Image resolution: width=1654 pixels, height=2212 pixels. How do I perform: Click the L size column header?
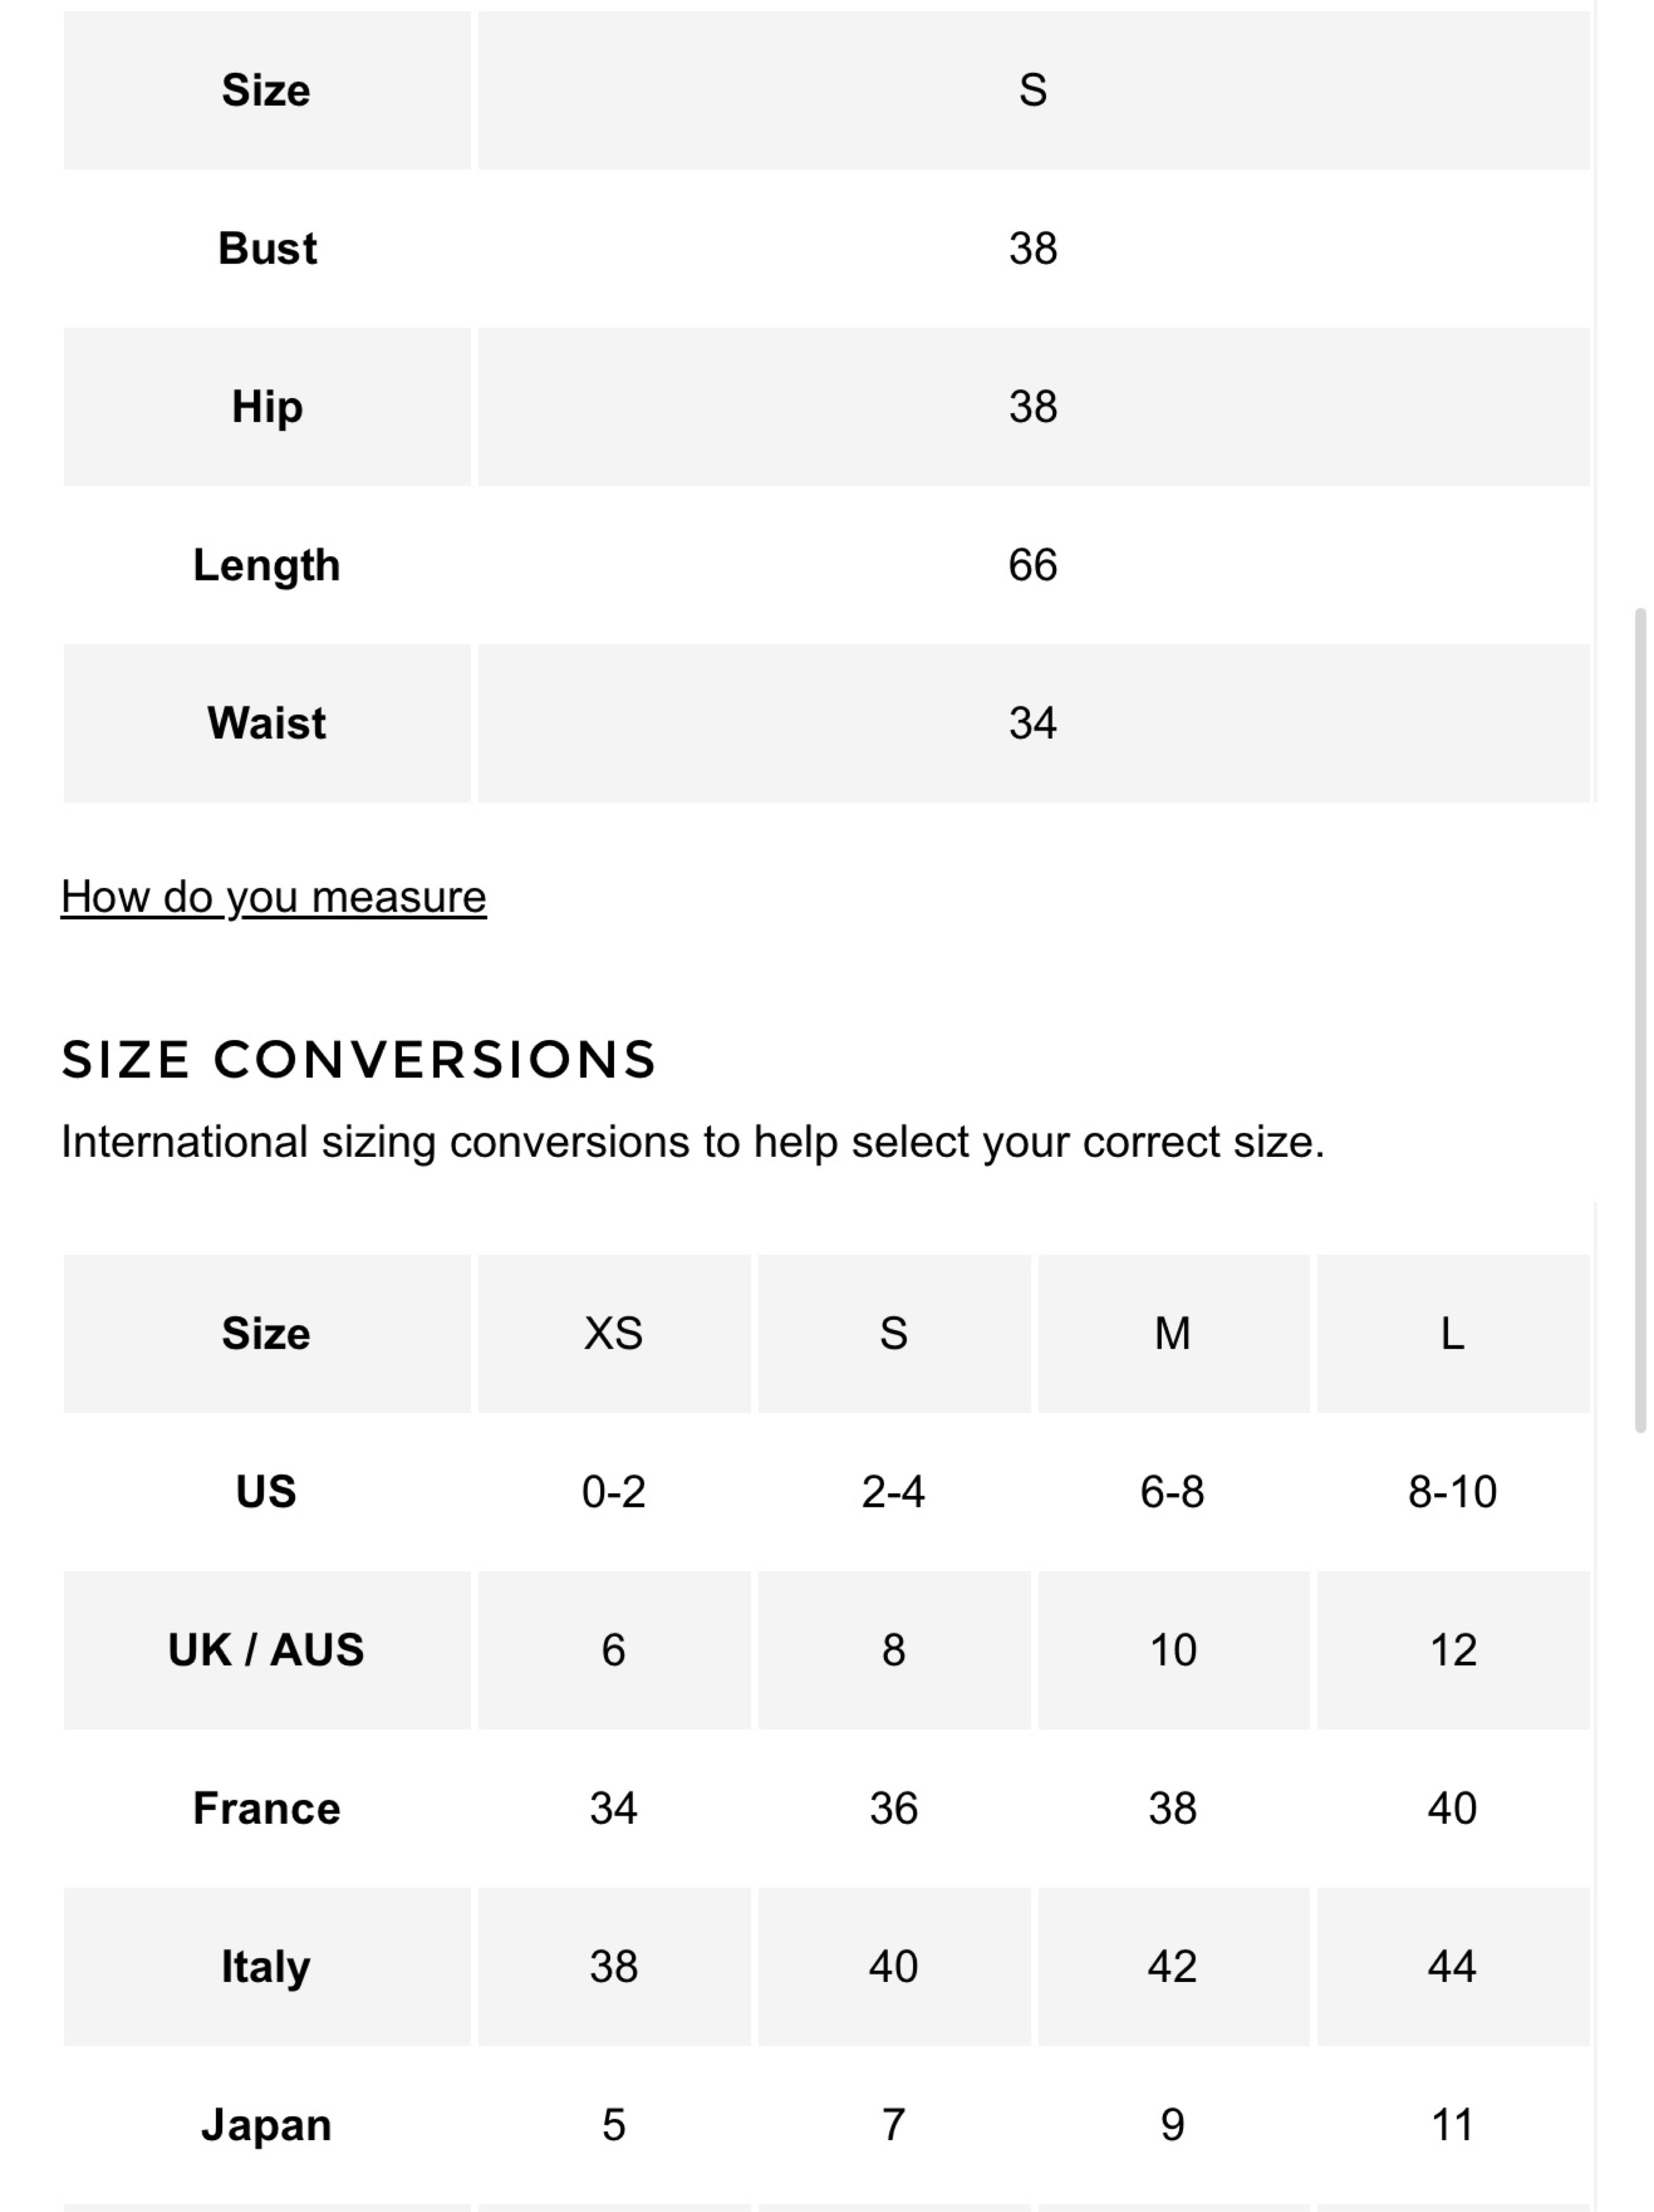pos(1453,1334)
